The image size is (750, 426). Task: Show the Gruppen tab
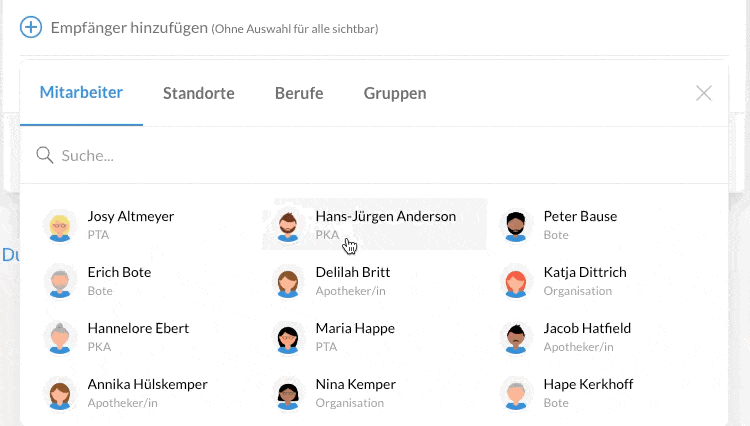(x=395, y=93)
